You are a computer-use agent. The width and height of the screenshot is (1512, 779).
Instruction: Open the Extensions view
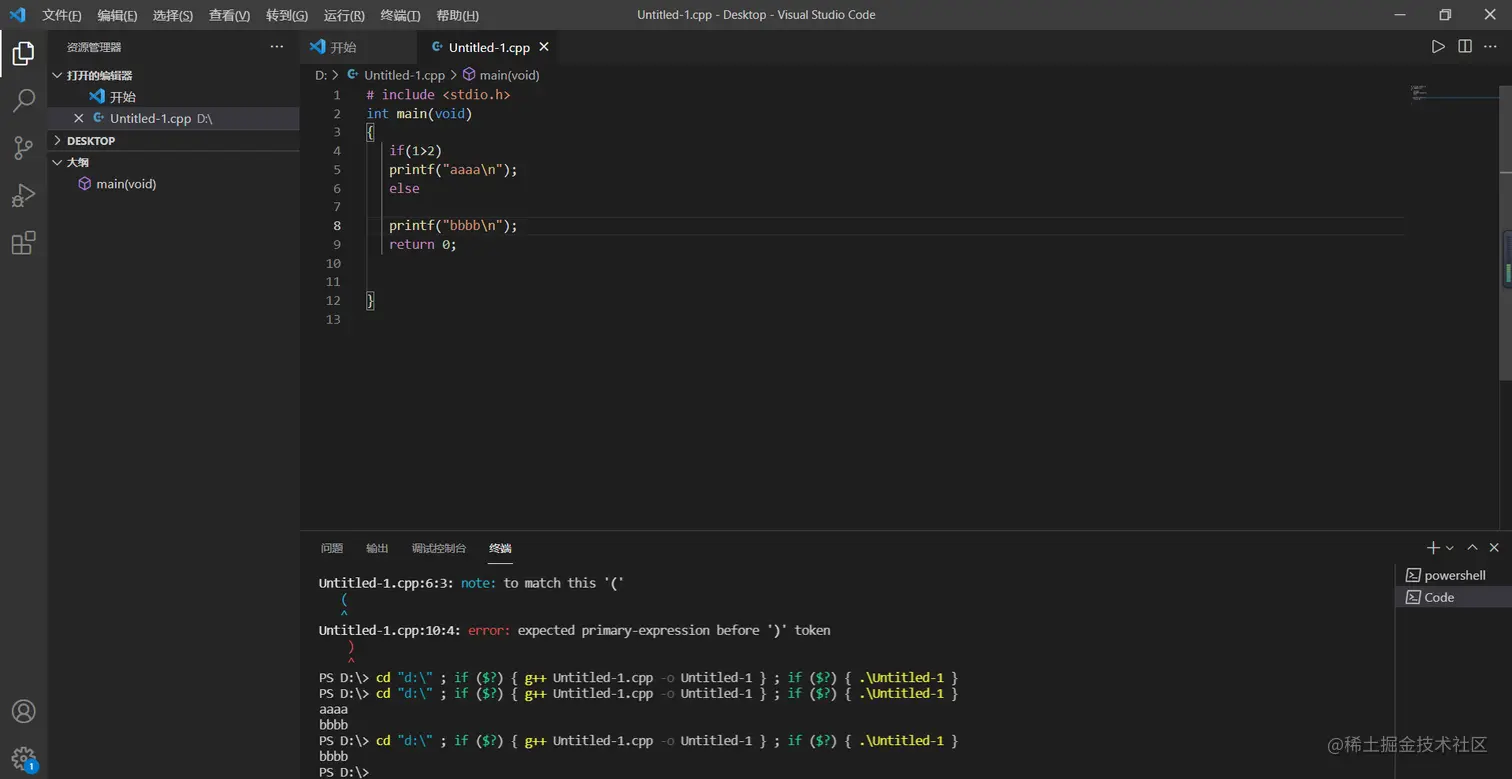point(23,243)
